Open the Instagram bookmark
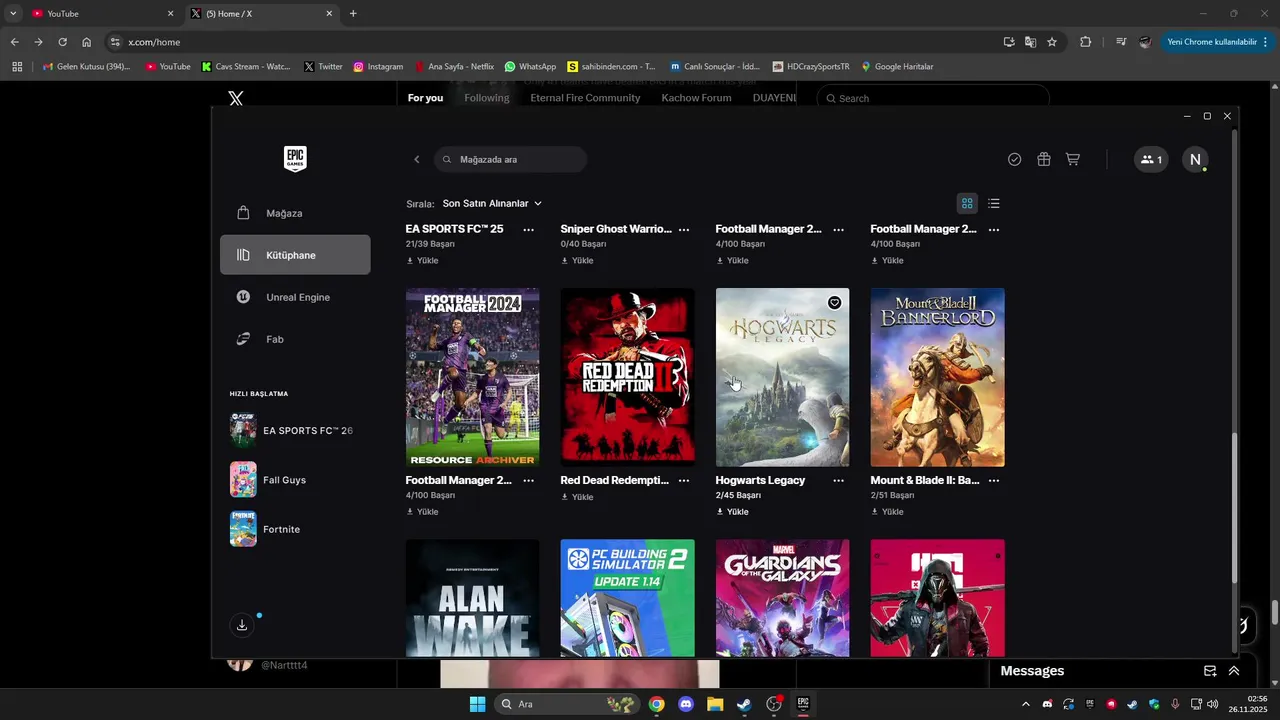The height and width of the screenshot is (720, 1280). click(378, 67)
